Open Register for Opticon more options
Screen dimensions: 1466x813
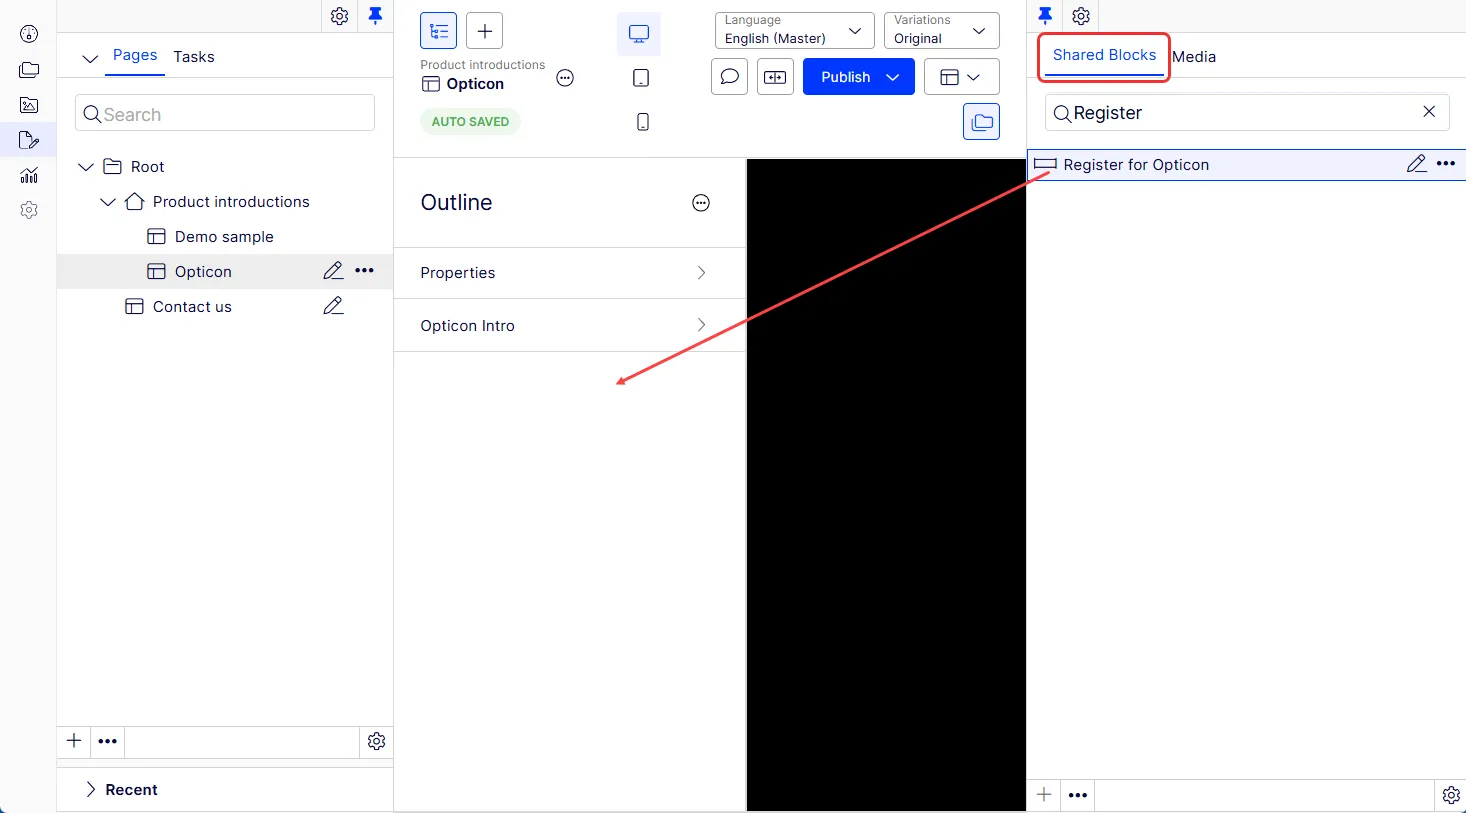click(1446, 164)
